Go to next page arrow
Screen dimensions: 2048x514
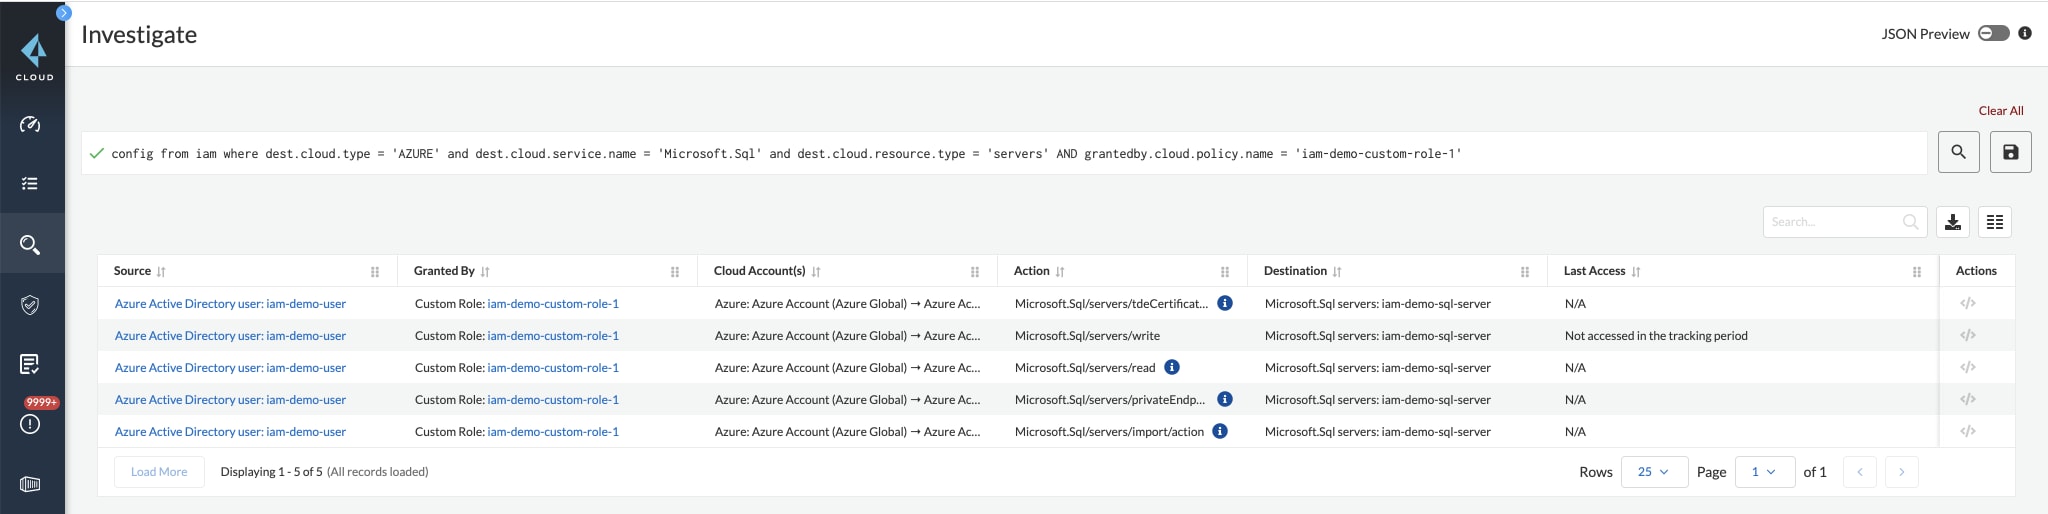coord(1901,472)
